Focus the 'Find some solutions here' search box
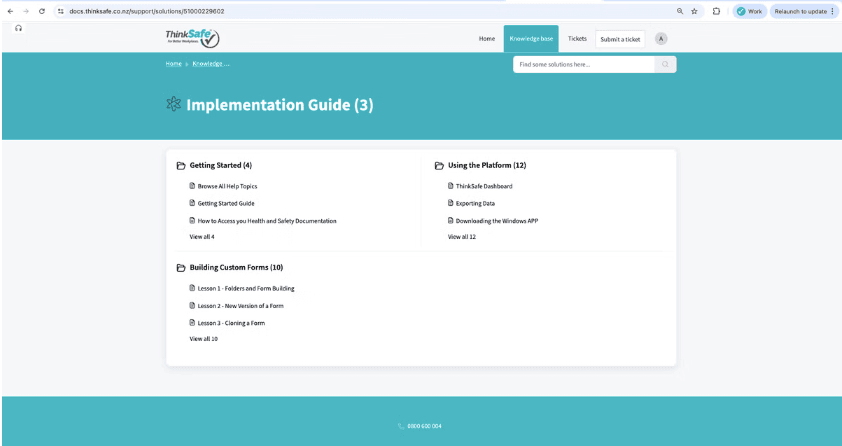Screen dimensions: 842x446 coord(584,64)
